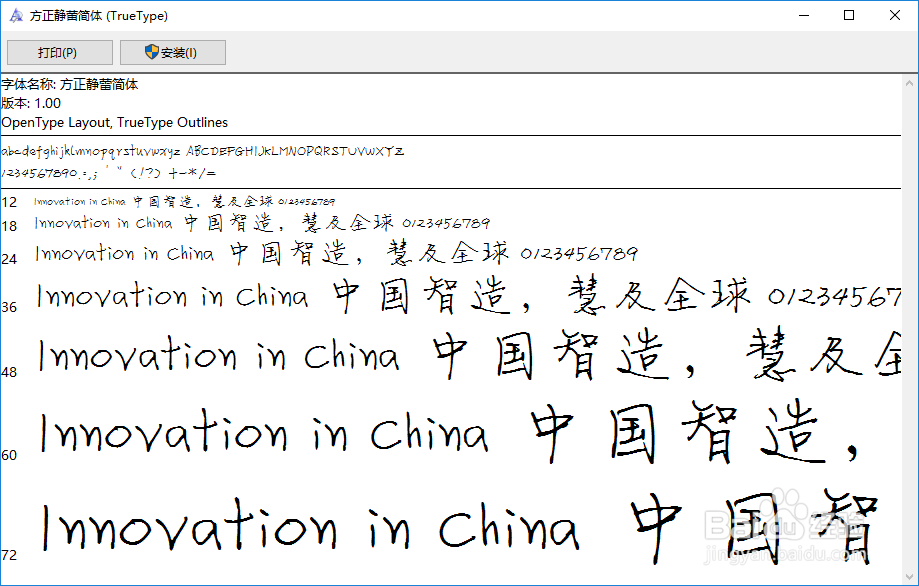Maximize the font preview window
Image resolution: width=919 pixels, height=586 pixels.
coord(849,15)
